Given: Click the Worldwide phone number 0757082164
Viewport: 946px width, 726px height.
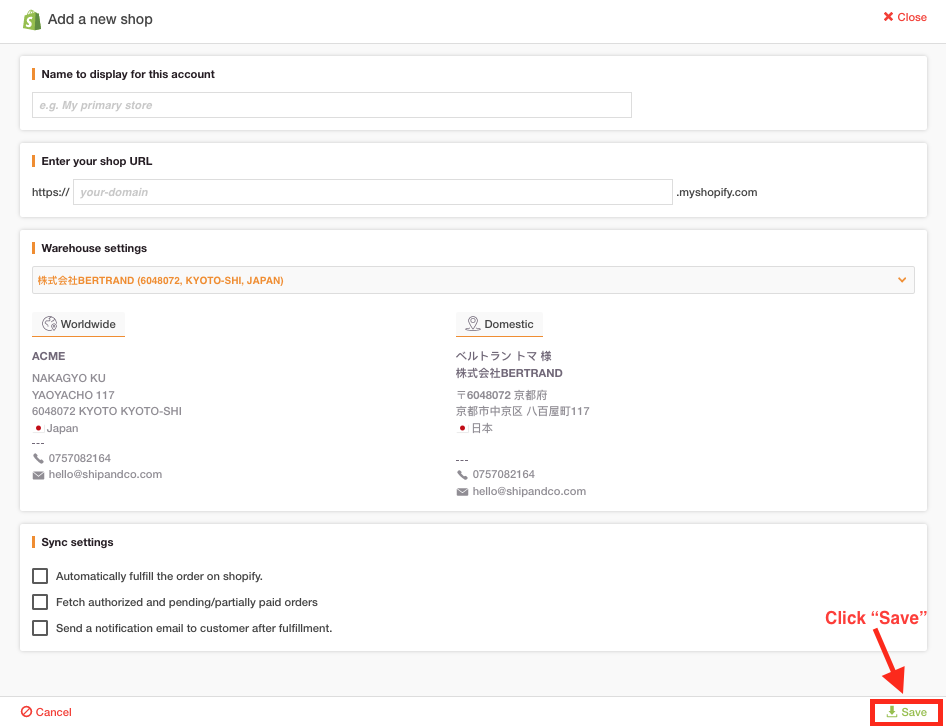Looking at the screenshot, I should pos(80,458).
